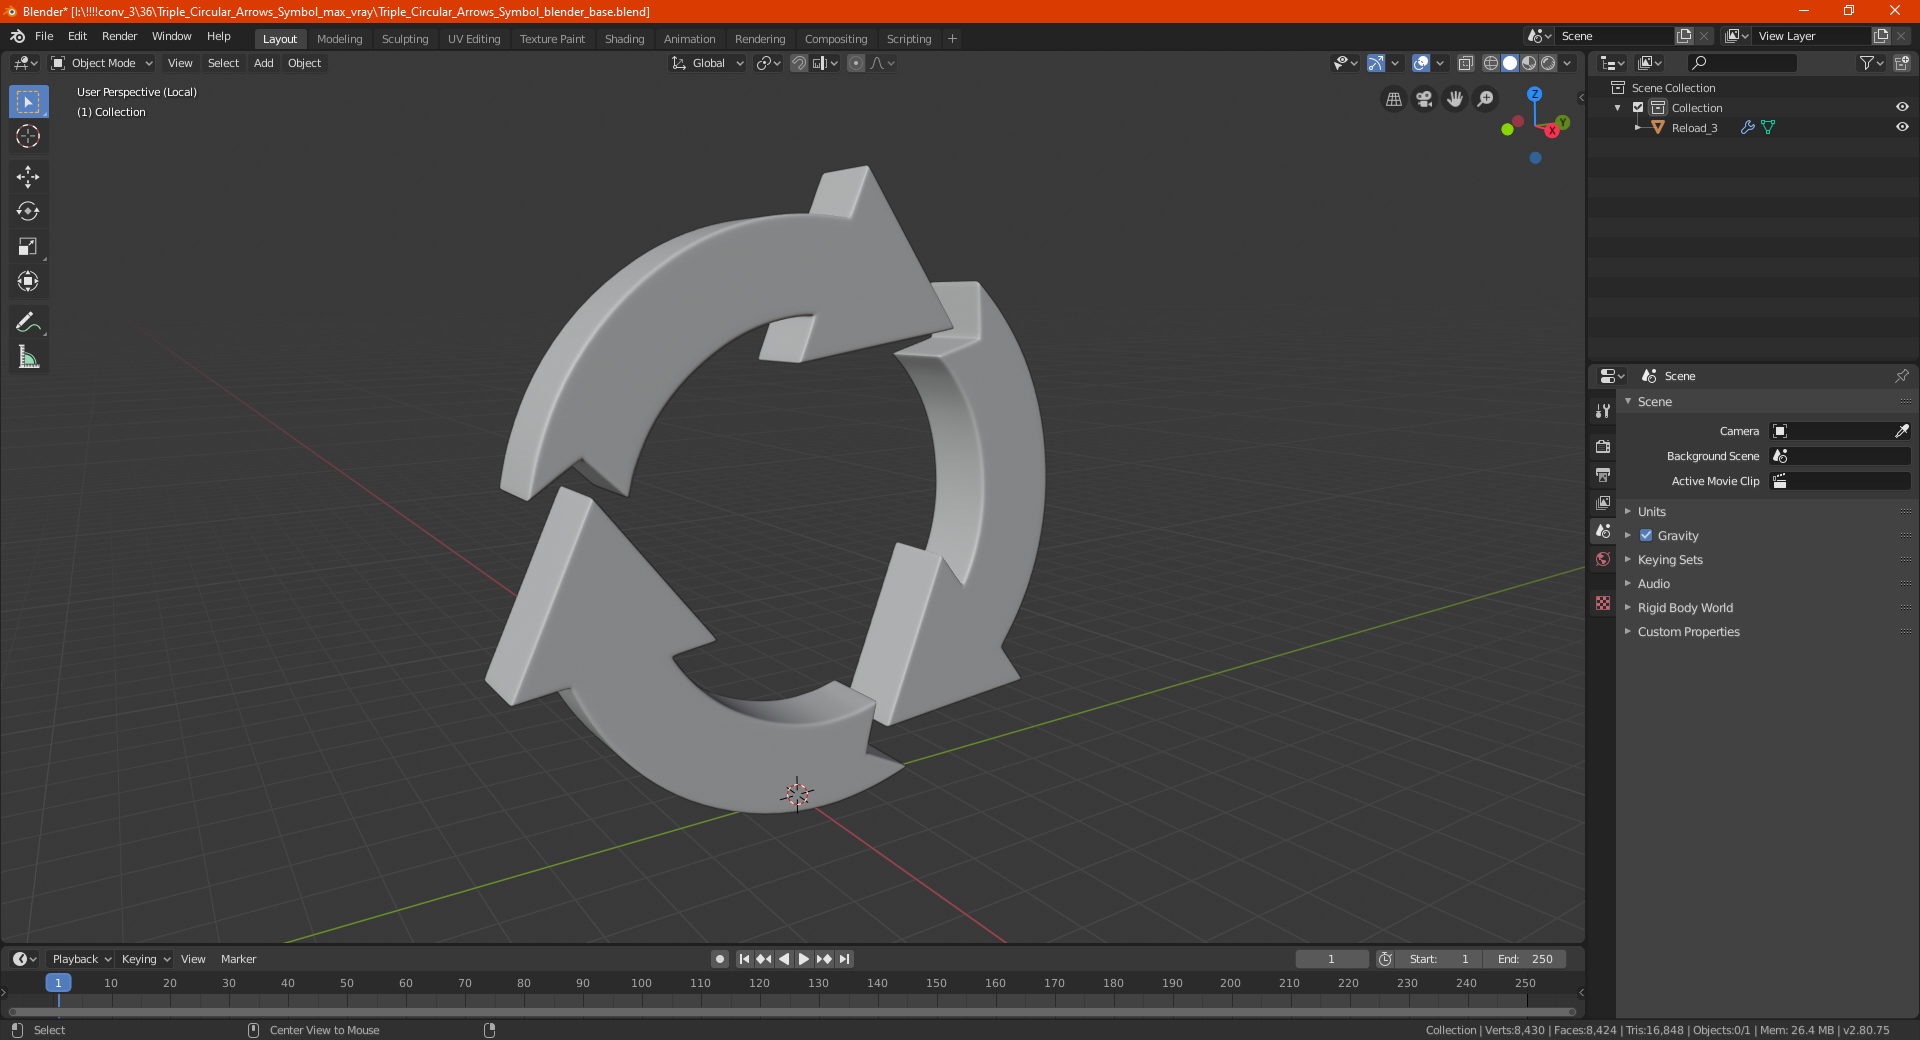Jump to timeline start frame
Image resolution: width=1920 pixels, height=1040 pixels.
[744, 959]
